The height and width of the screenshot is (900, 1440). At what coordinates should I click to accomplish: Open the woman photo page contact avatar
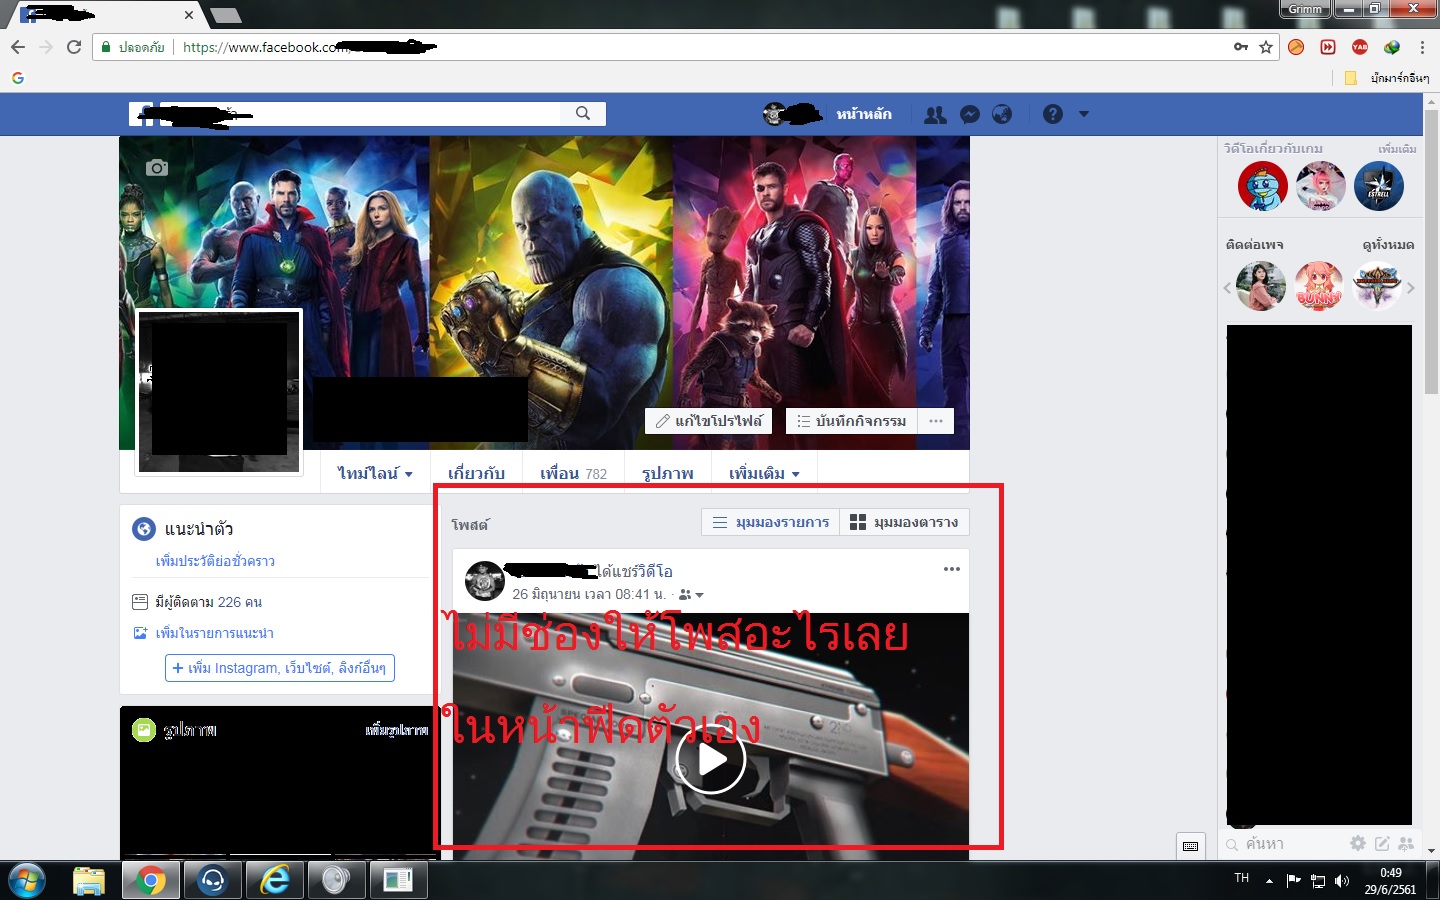click(x=1261, y=286)
